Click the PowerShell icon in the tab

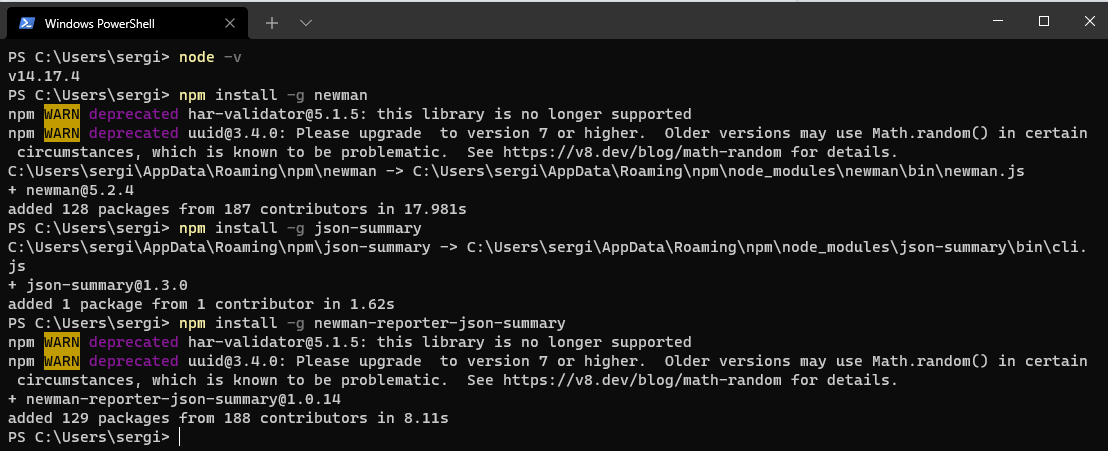click(x=27, y=23)
